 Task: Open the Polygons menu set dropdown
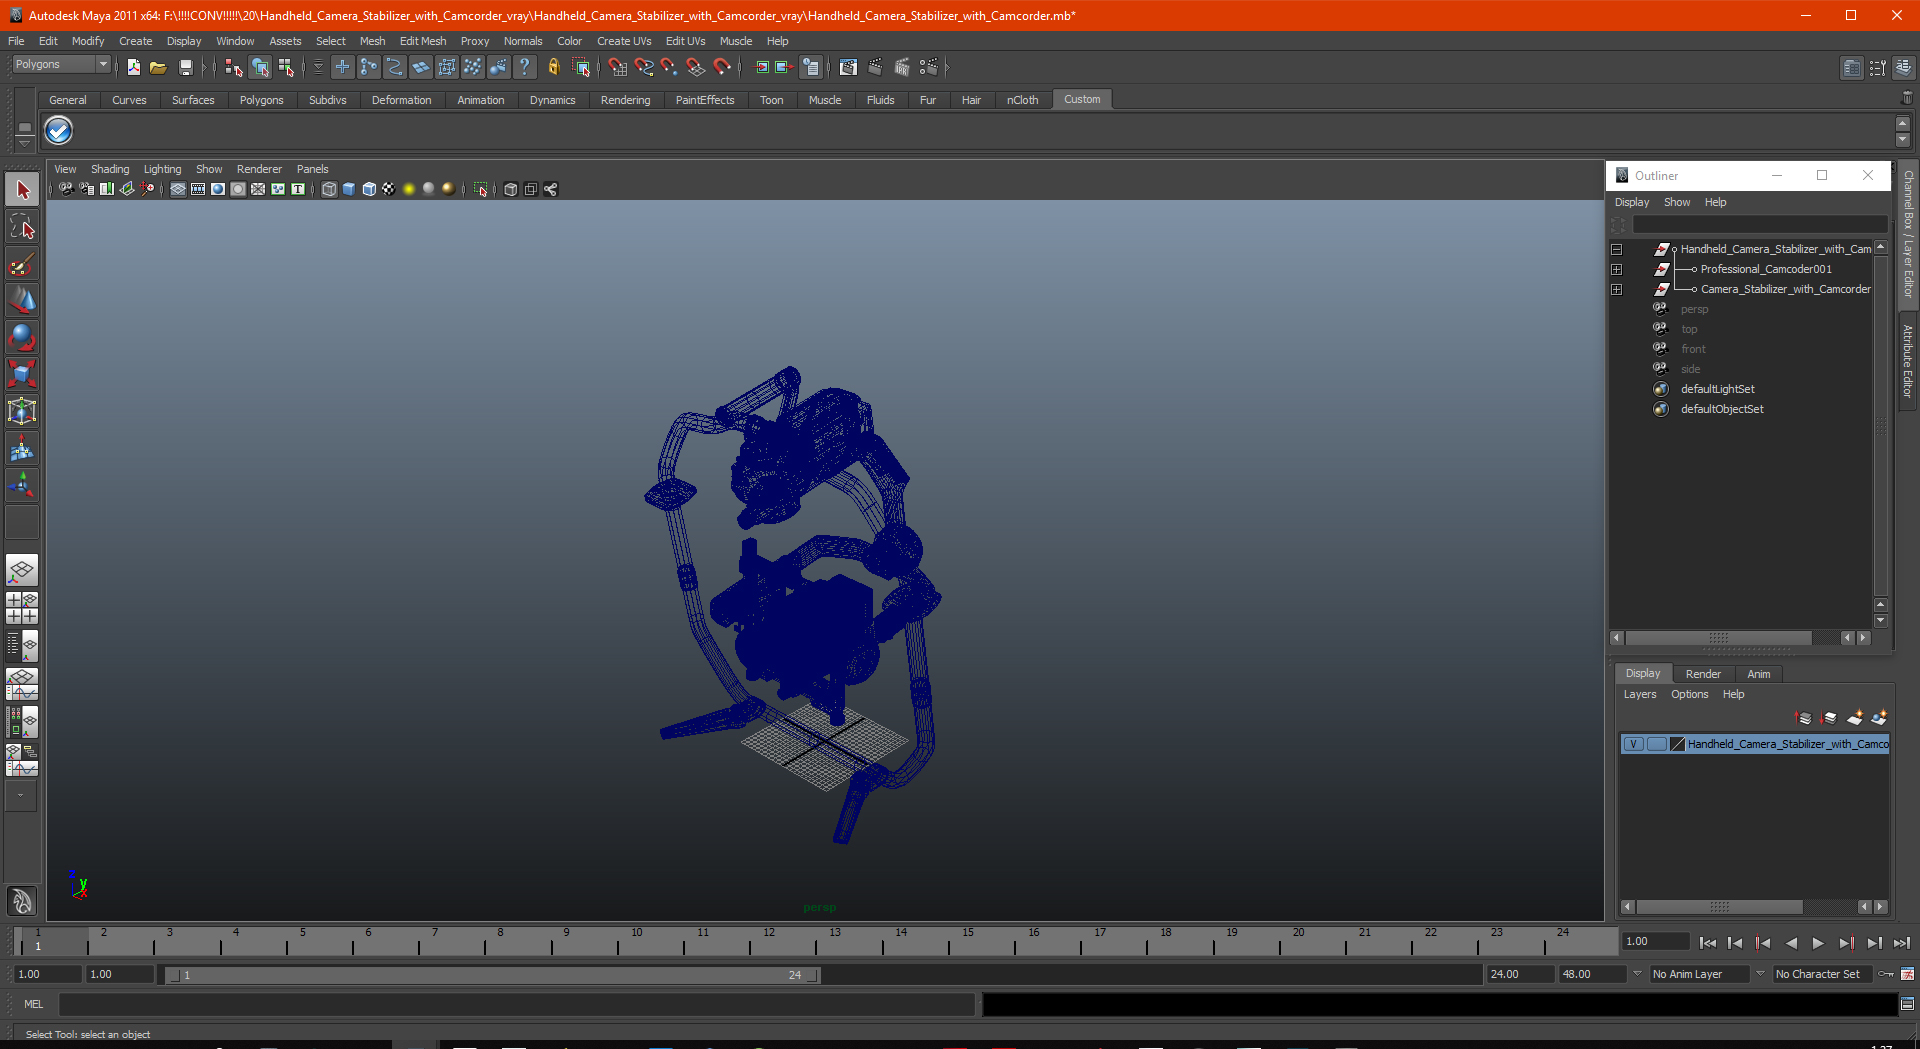click(61, 65)
